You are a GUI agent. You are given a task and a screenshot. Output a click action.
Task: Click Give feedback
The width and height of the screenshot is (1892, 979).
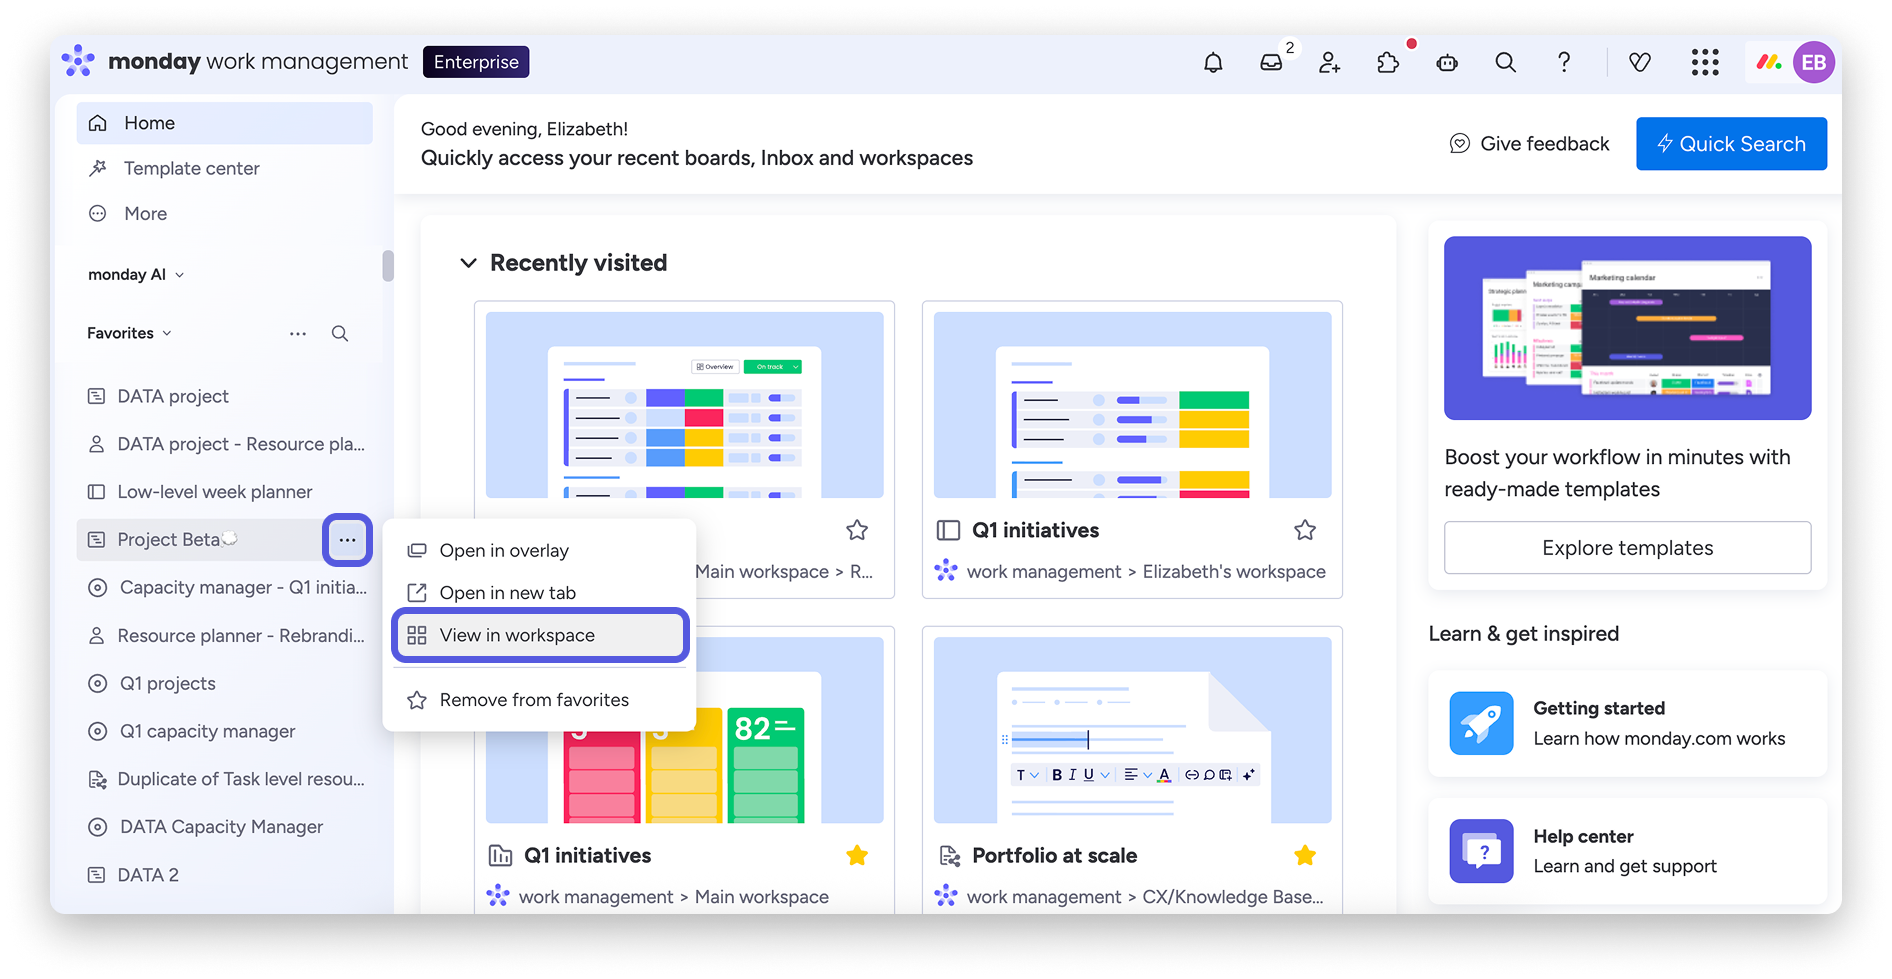click(1530, 144)
